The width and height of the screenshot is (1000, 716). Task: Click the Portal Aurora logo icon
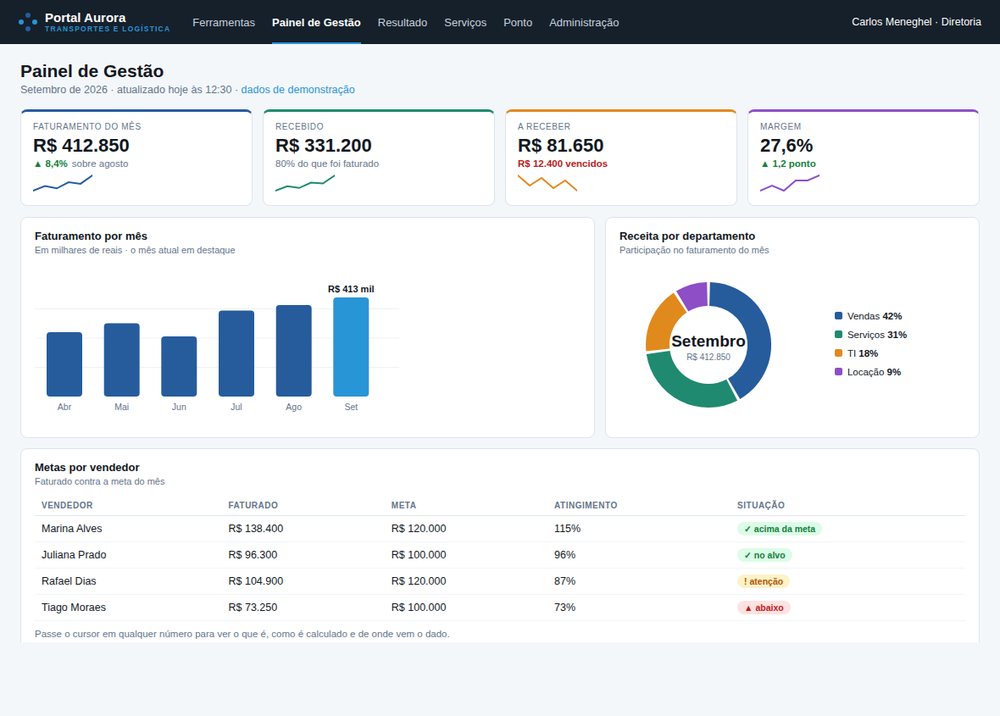(x=28, y=22)
